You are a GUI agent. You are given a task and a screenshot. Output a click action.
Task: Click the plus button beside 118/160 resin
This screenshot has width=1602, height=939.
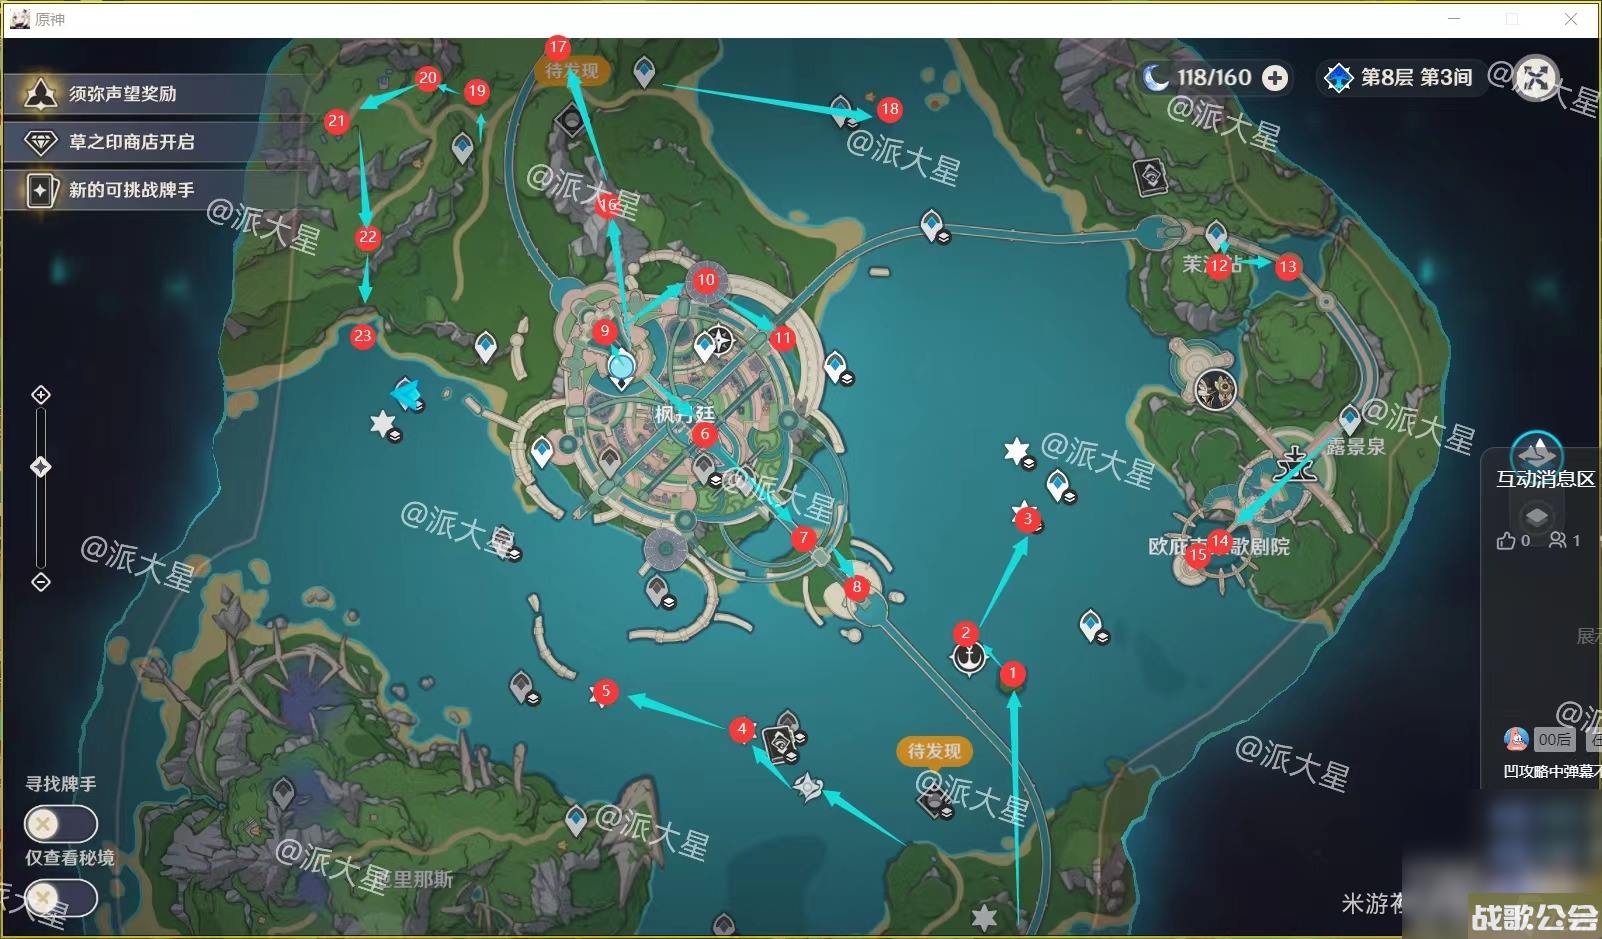tap(1275, 78)
